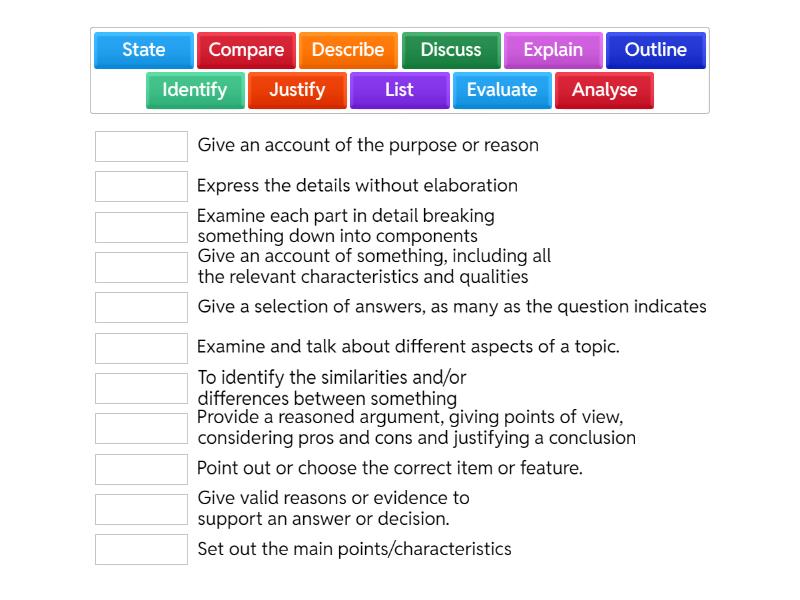Click empty slot for 'different aspects of a topic'
Image resolution: width=800 pixels, height=600 pixels.
coord(141,348)
